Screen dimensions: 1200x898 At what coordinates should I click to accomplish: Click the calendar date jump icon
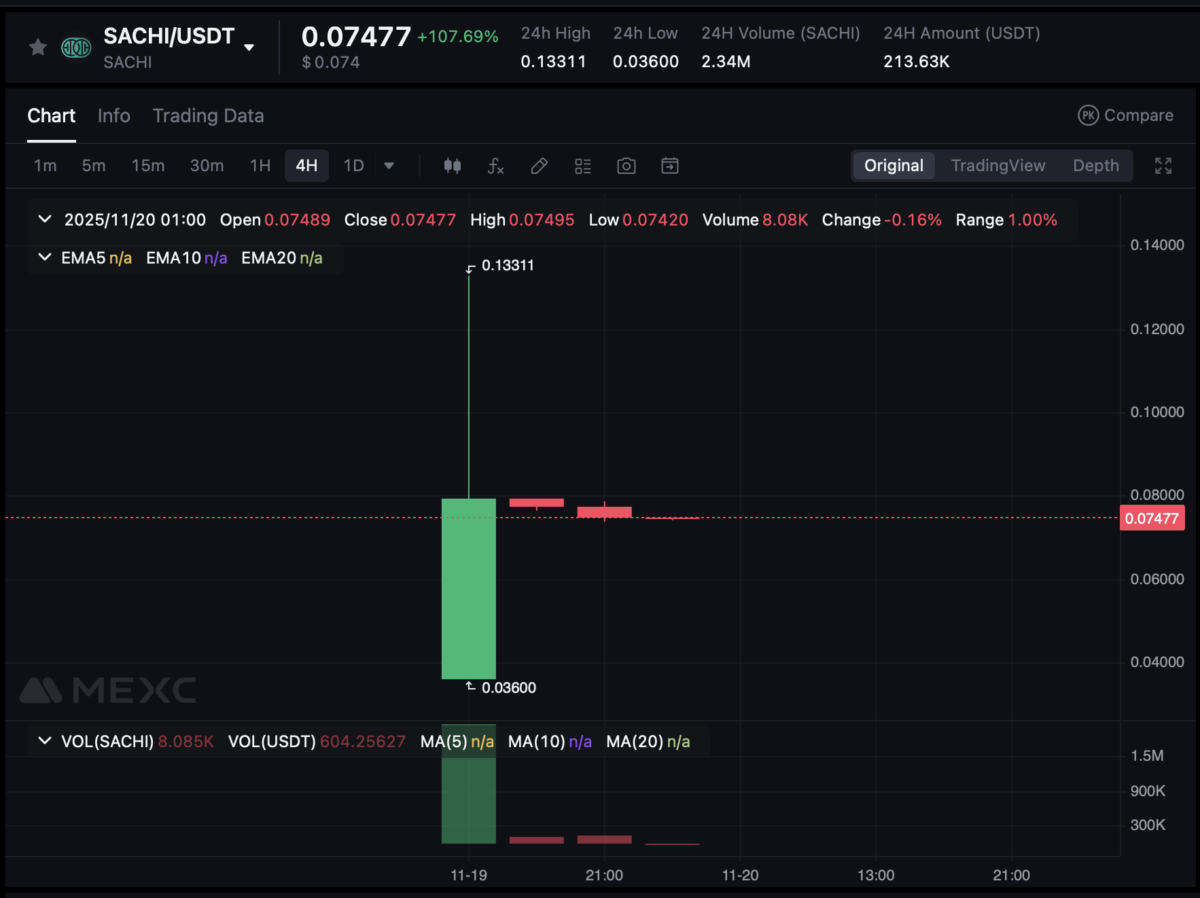click(x=670, y=166)
